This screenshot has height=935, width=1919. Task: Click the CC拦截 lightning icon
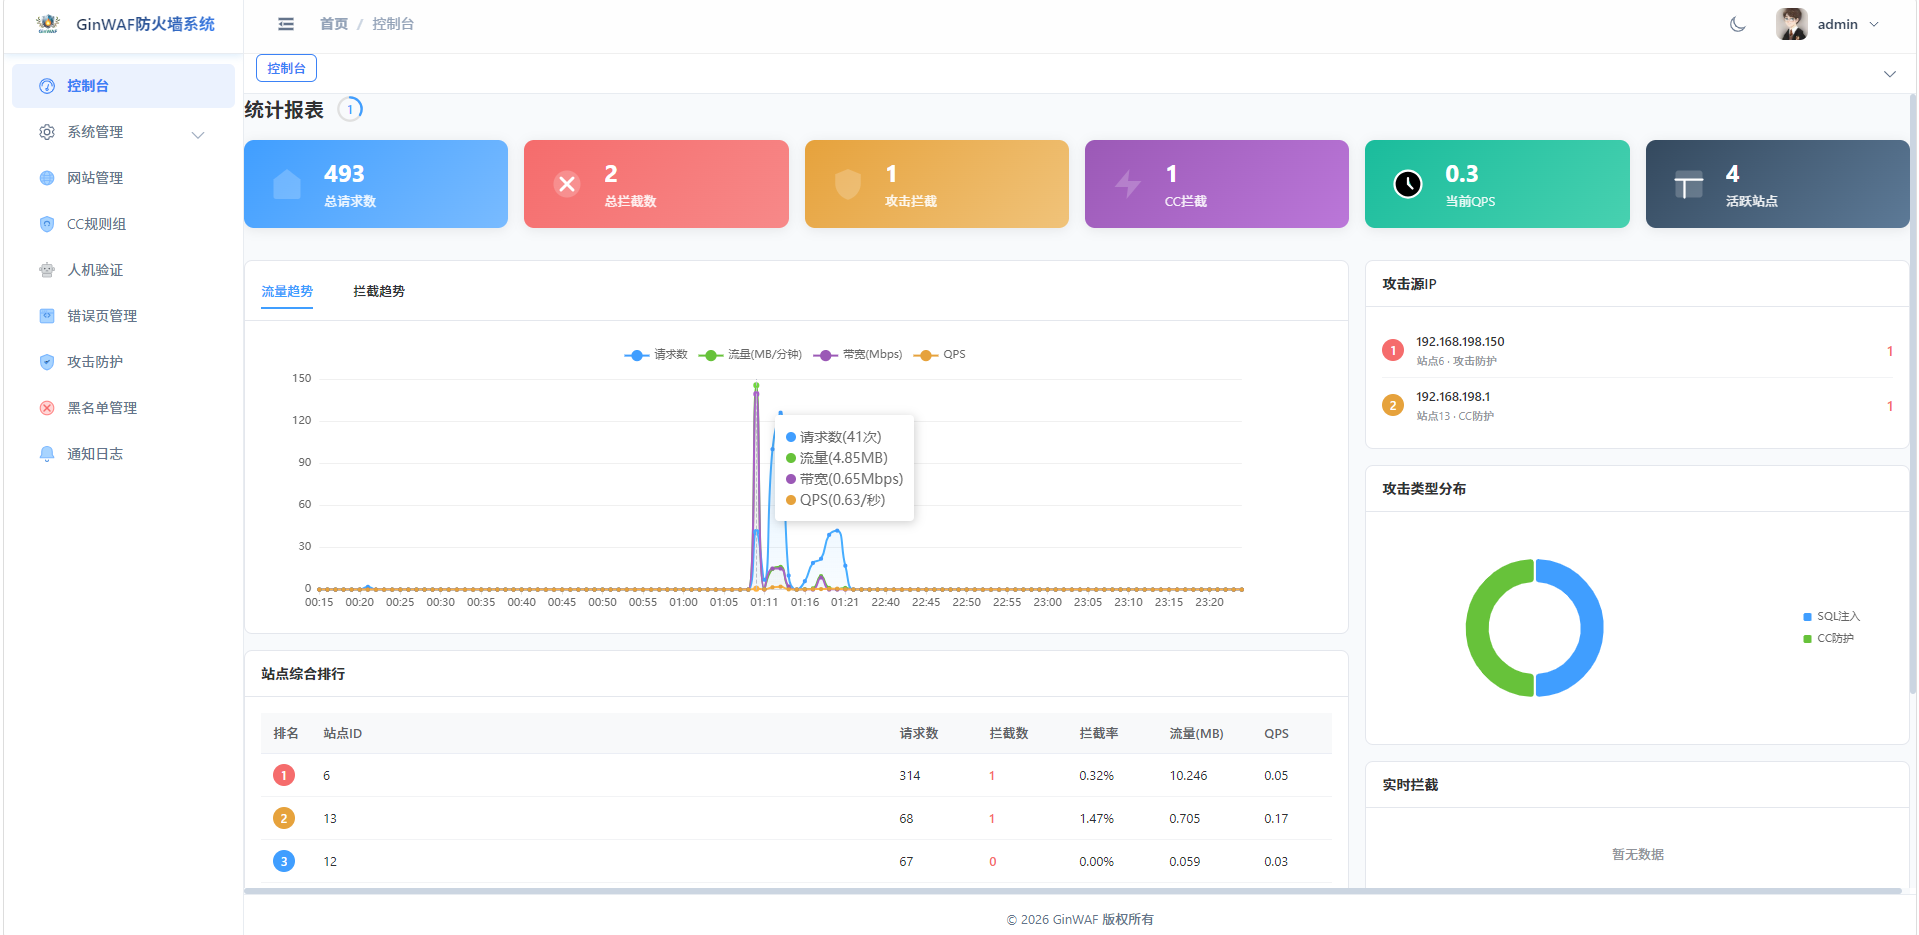(x=1128, y=184)
